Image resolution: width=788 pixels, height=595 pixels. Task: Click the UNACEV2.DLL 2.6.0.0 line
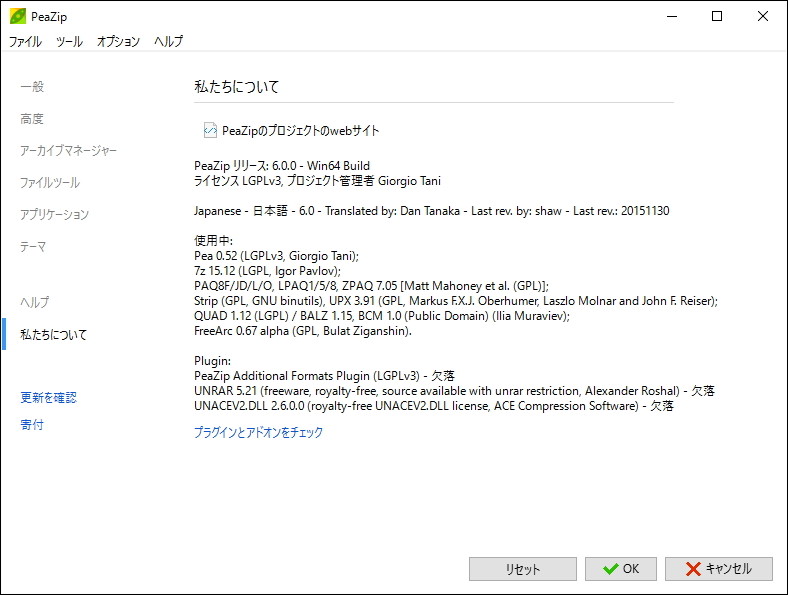(434, 406)
